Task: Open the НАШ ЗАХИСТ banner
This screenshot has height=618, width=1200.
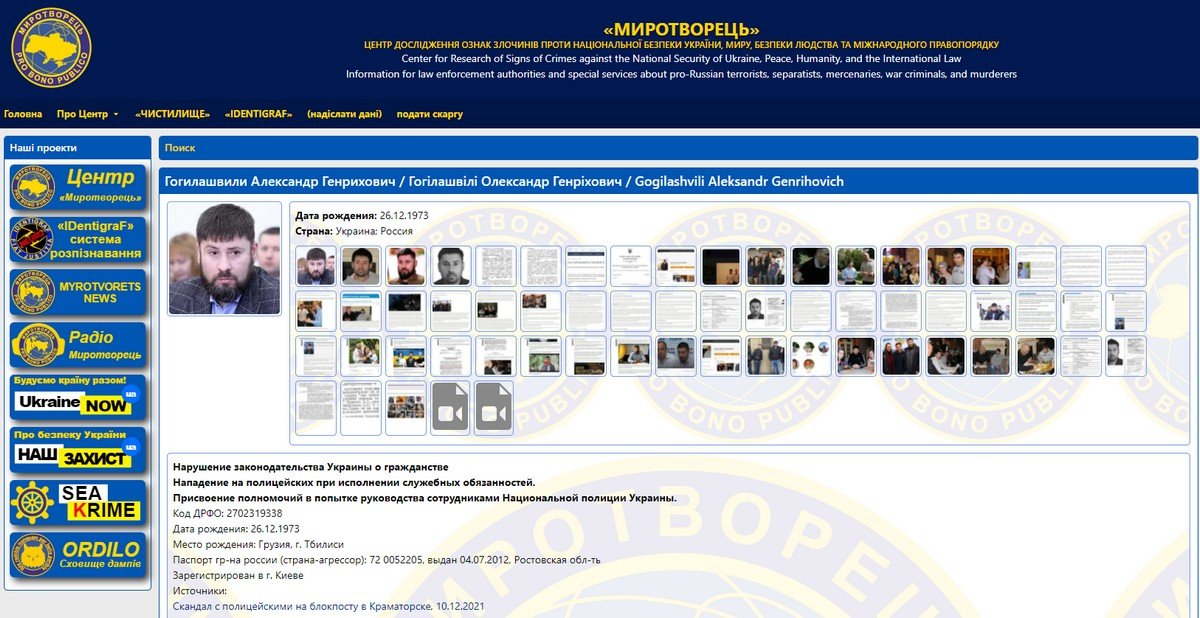Action: (x=77, y=450)
